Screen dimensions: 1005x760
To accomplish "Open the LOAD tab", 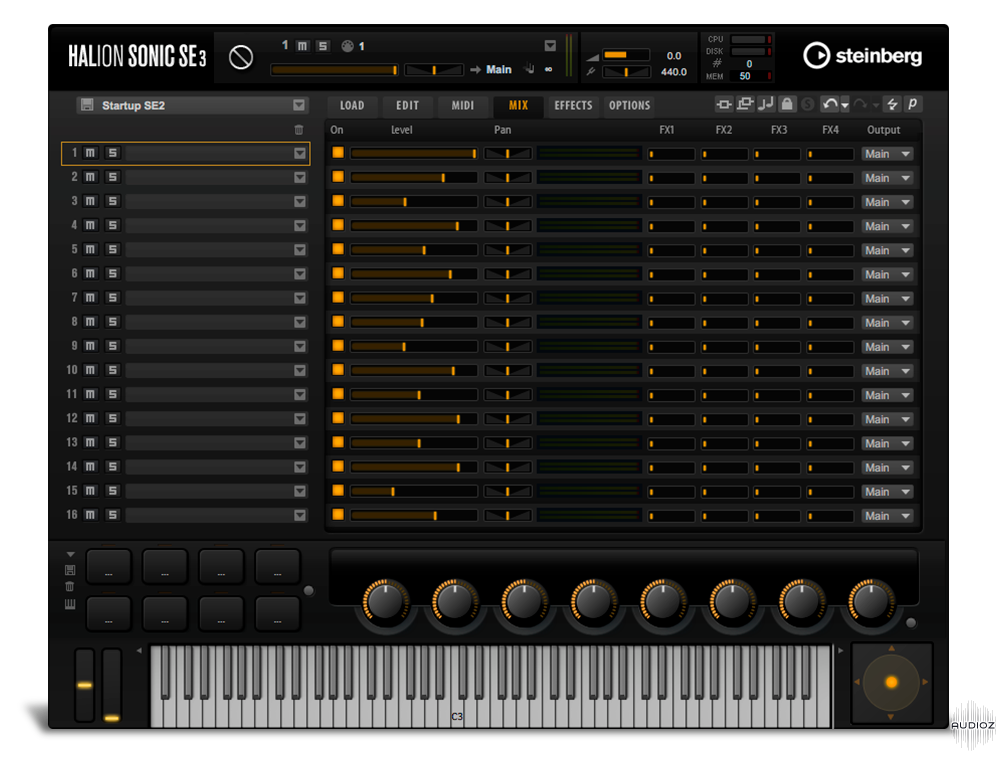I will [x=352, y=105].
